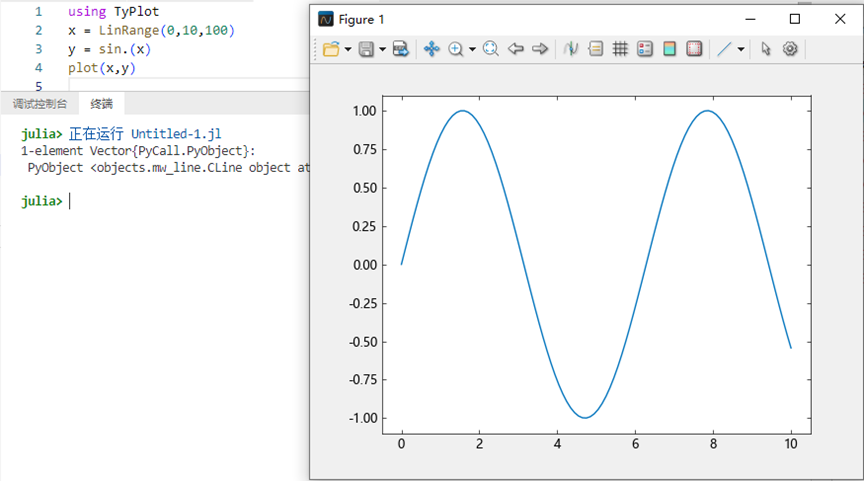Click the 0.00 y-axis tick label
Screen dimensions: 864x481
pyautogui.click(x=364, y=265)
